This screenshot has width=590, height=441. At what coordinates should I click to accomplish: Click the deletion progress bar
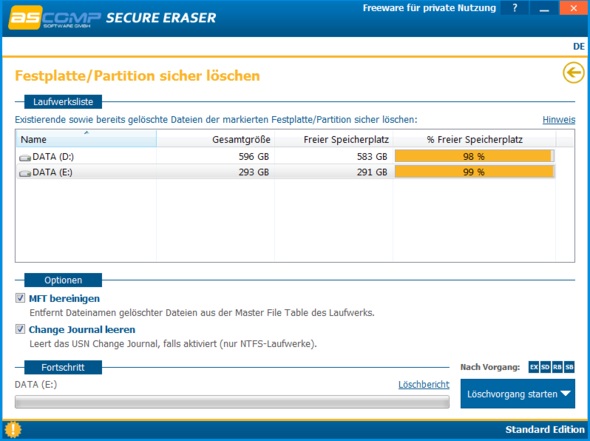pyautogui.click(x=232, y=402)
